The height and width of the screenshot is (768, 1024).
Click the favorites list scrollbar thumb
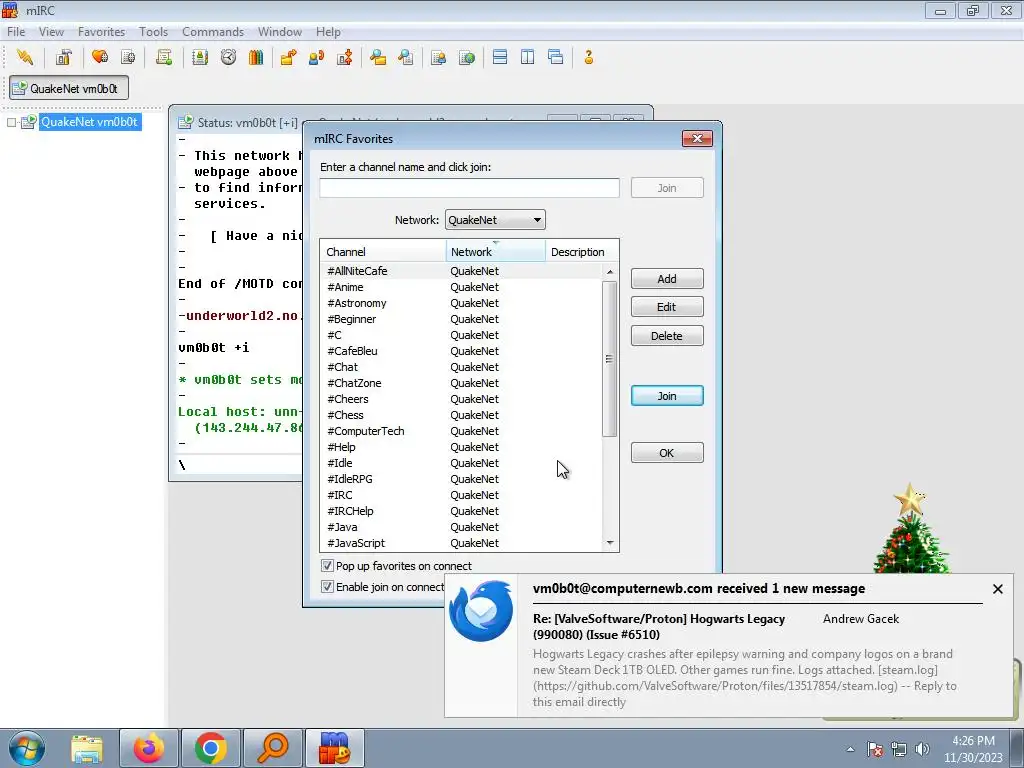(x=609, y=359)
